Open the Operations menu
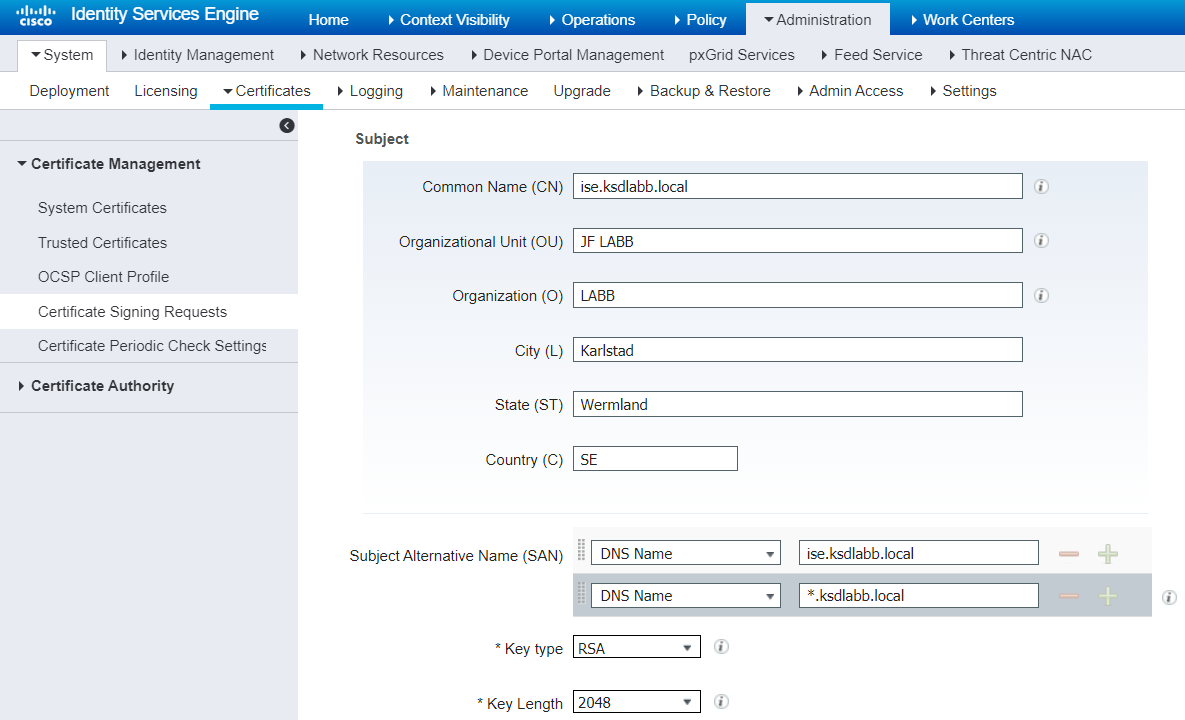This screenshot has height=720, width=1185. pyautogui.click(x=592, y=20)
